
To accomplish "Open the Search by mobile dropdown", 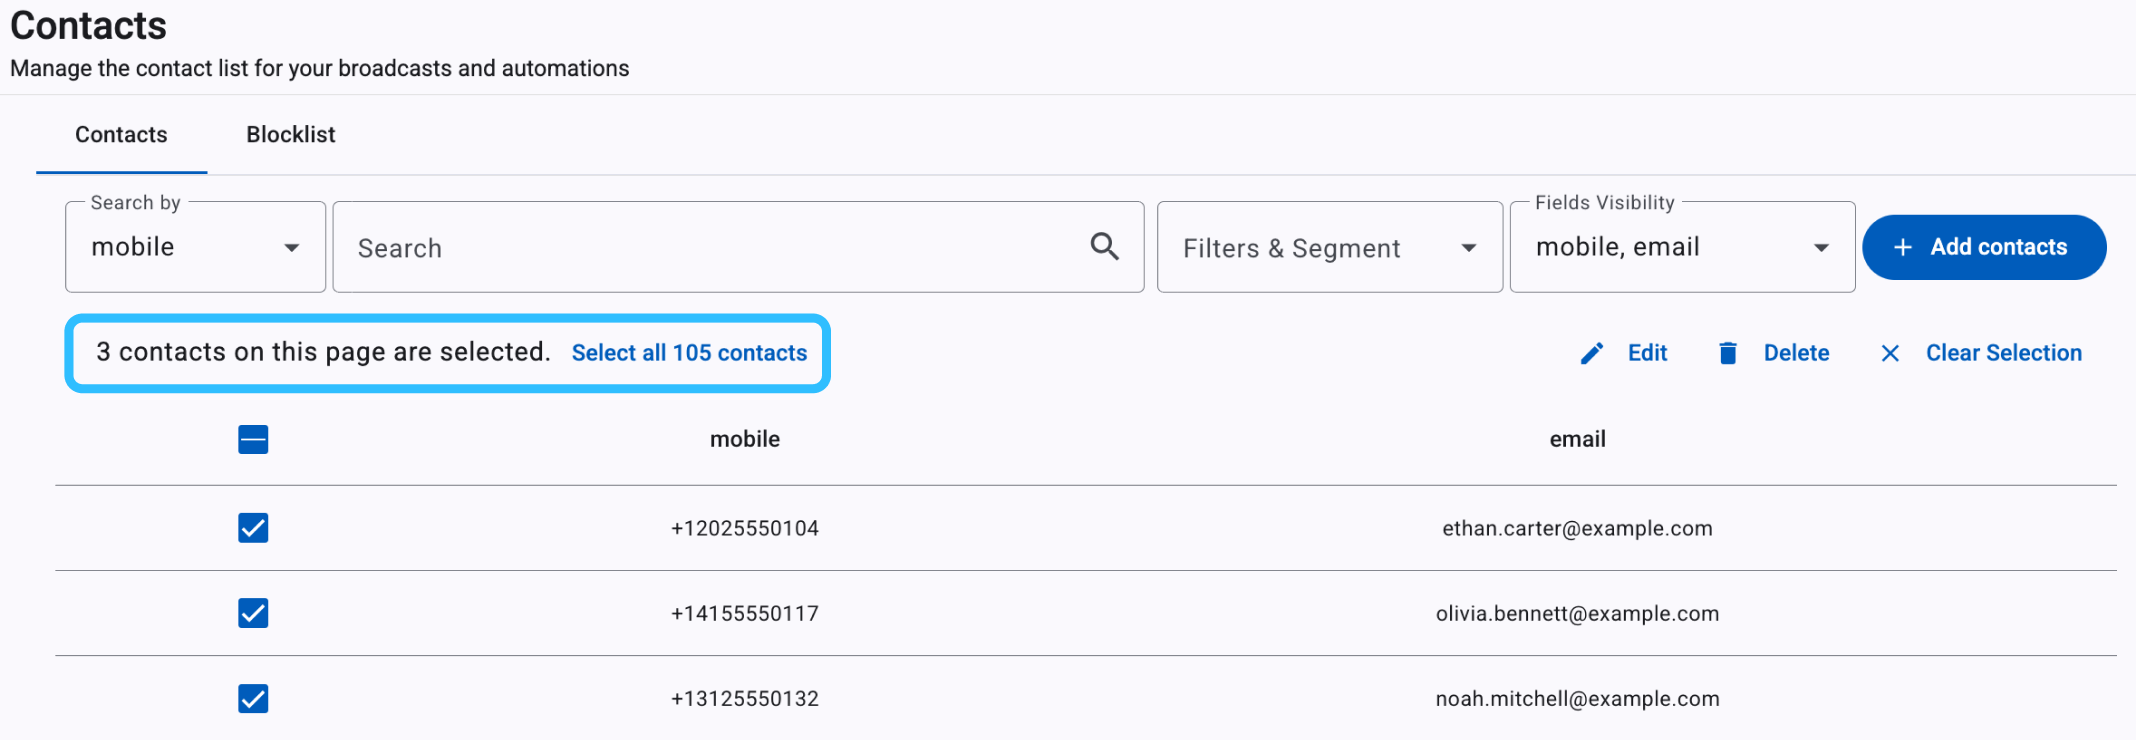I will coord(195,247).
